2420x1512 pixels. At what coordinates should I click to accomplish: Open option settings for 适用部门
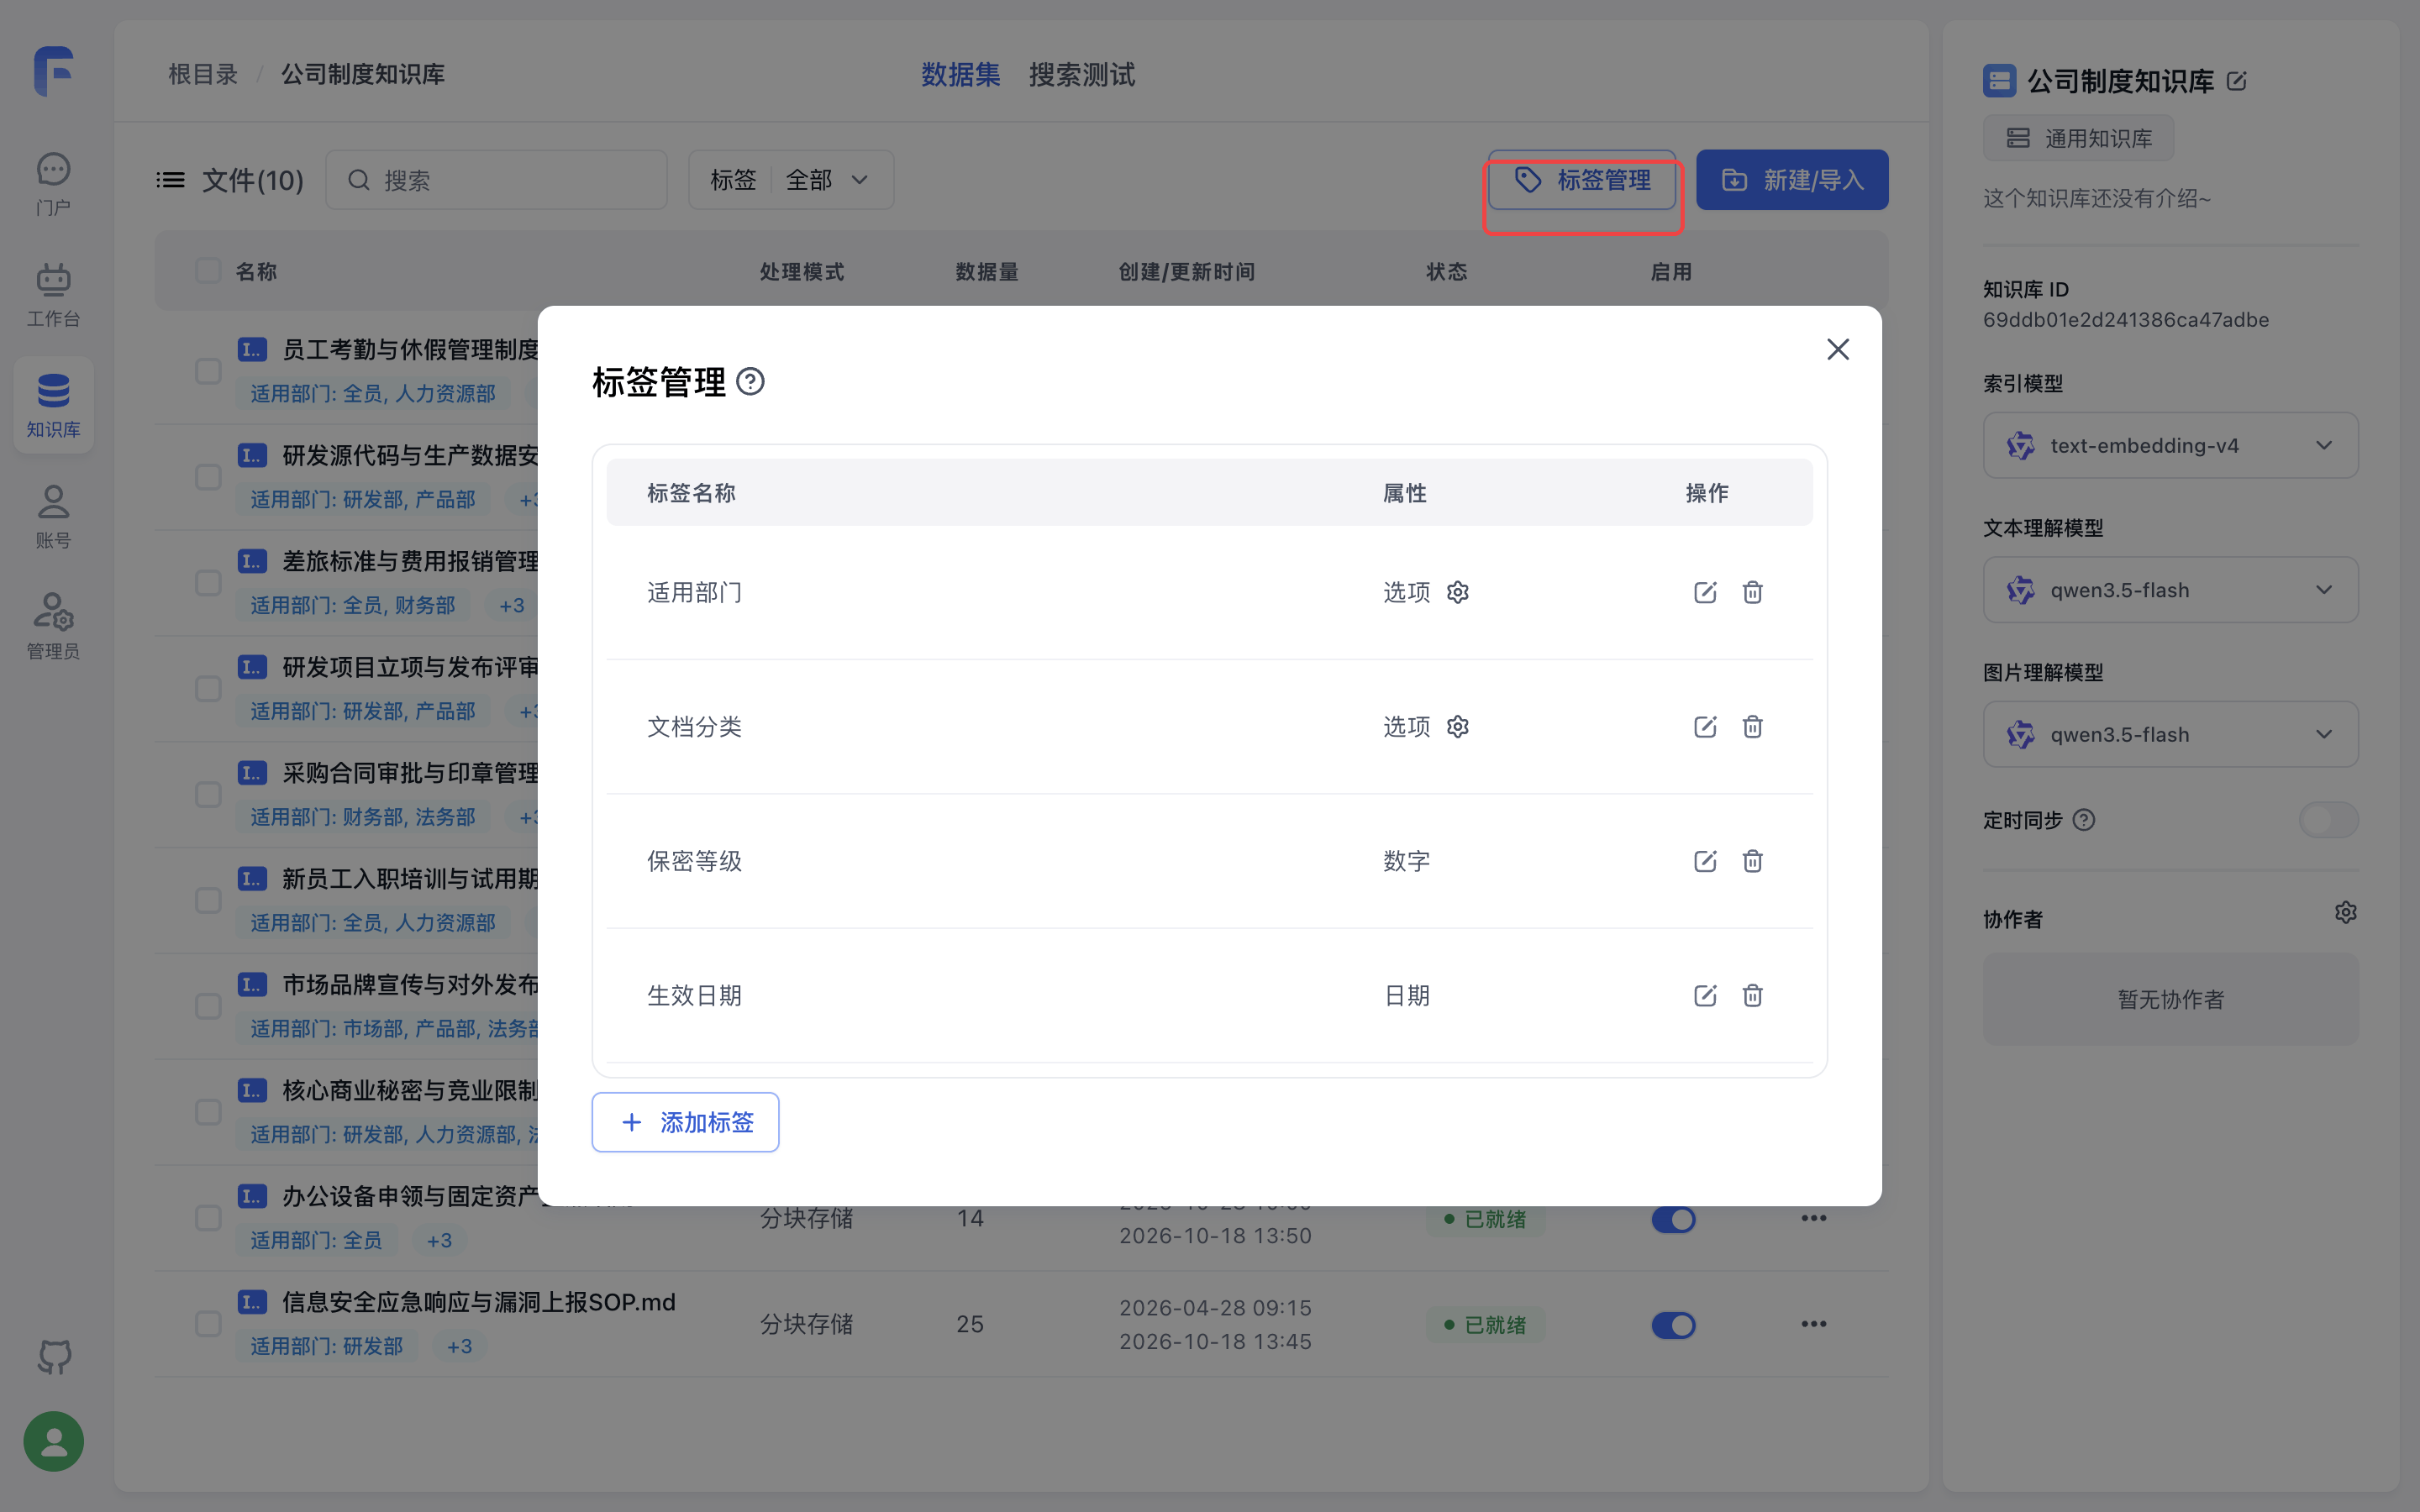(x=1458, y=592)
